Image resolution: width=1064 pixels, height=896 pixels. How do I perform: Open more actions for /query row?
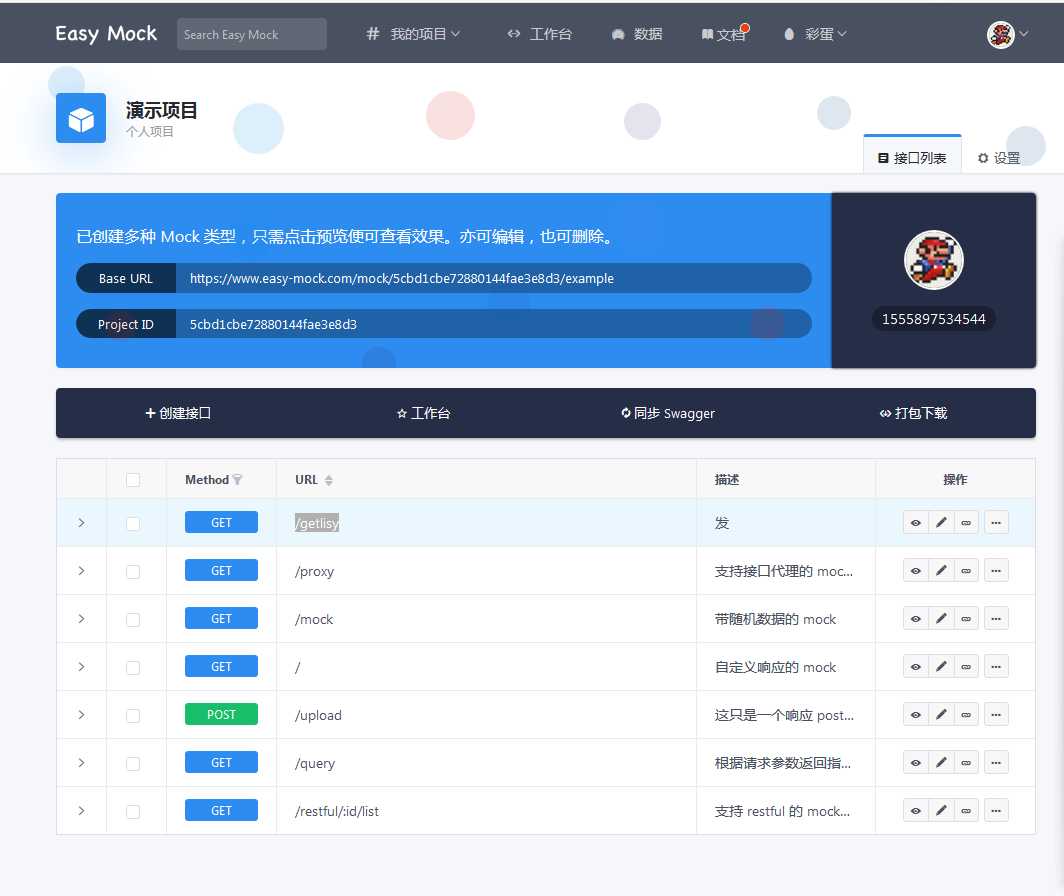pos(996,763)
